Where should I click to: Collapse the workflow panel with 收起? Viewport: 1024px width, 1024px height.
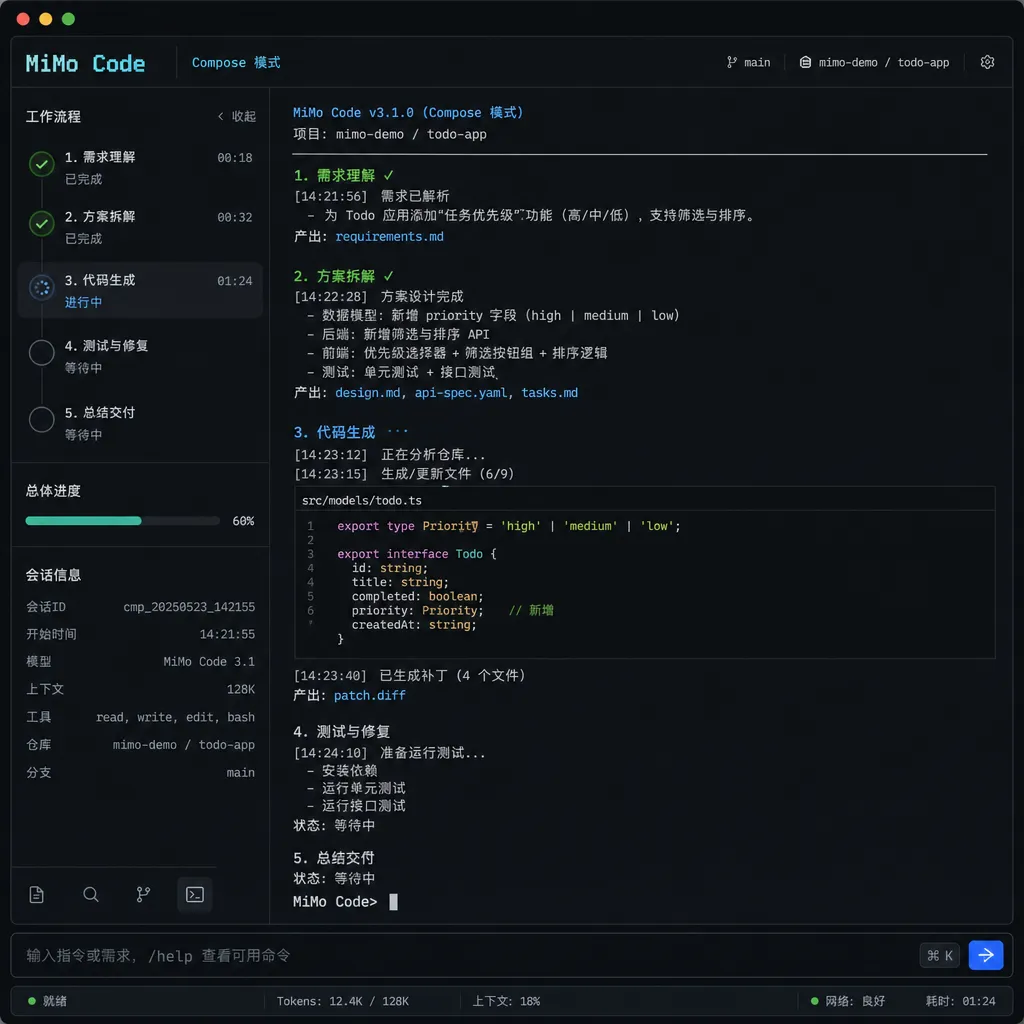click(x=236, y=116)
